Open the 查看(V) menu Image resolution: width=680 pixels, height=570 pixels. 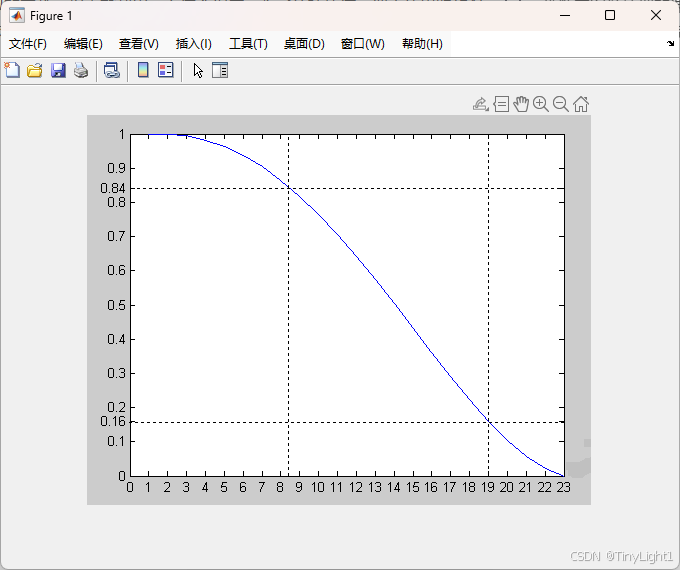click(139, 44)
